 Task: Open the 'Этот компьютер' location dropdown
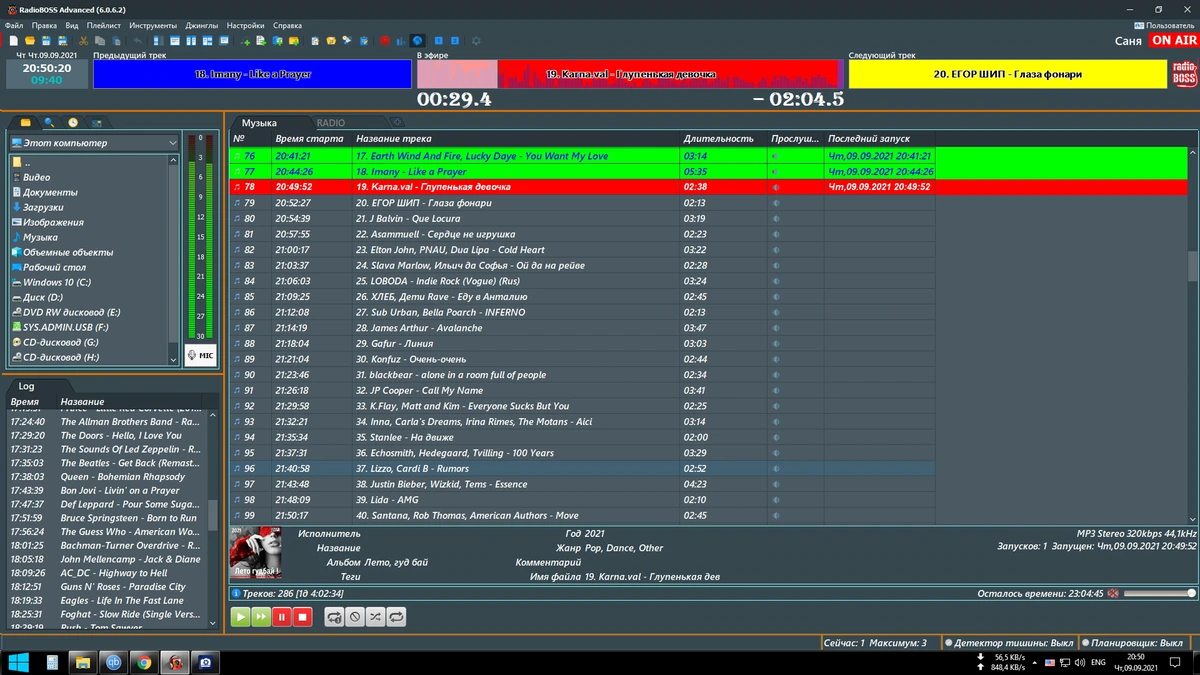point(94,143)
